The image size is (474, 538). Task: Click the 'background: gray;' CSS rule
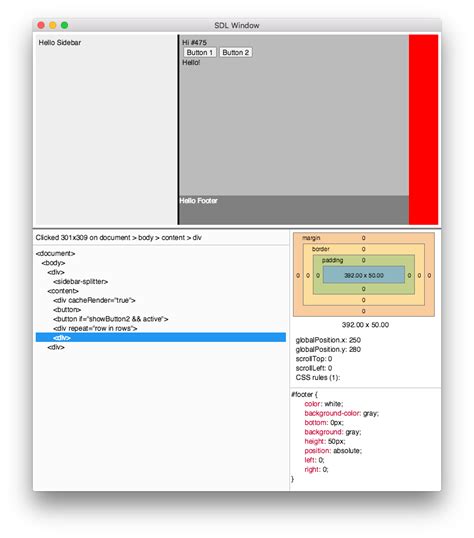coord(333,432)
